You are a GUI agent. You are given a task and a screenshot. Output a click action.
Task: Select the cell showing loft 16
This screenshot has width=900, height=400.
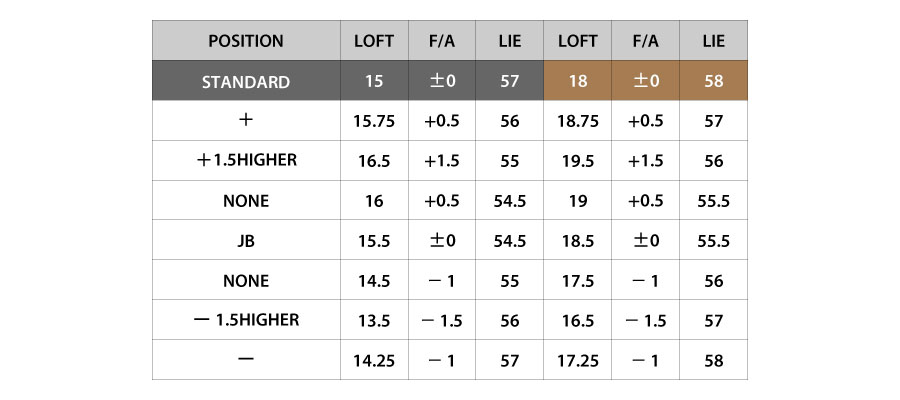(x=374, y=201)
